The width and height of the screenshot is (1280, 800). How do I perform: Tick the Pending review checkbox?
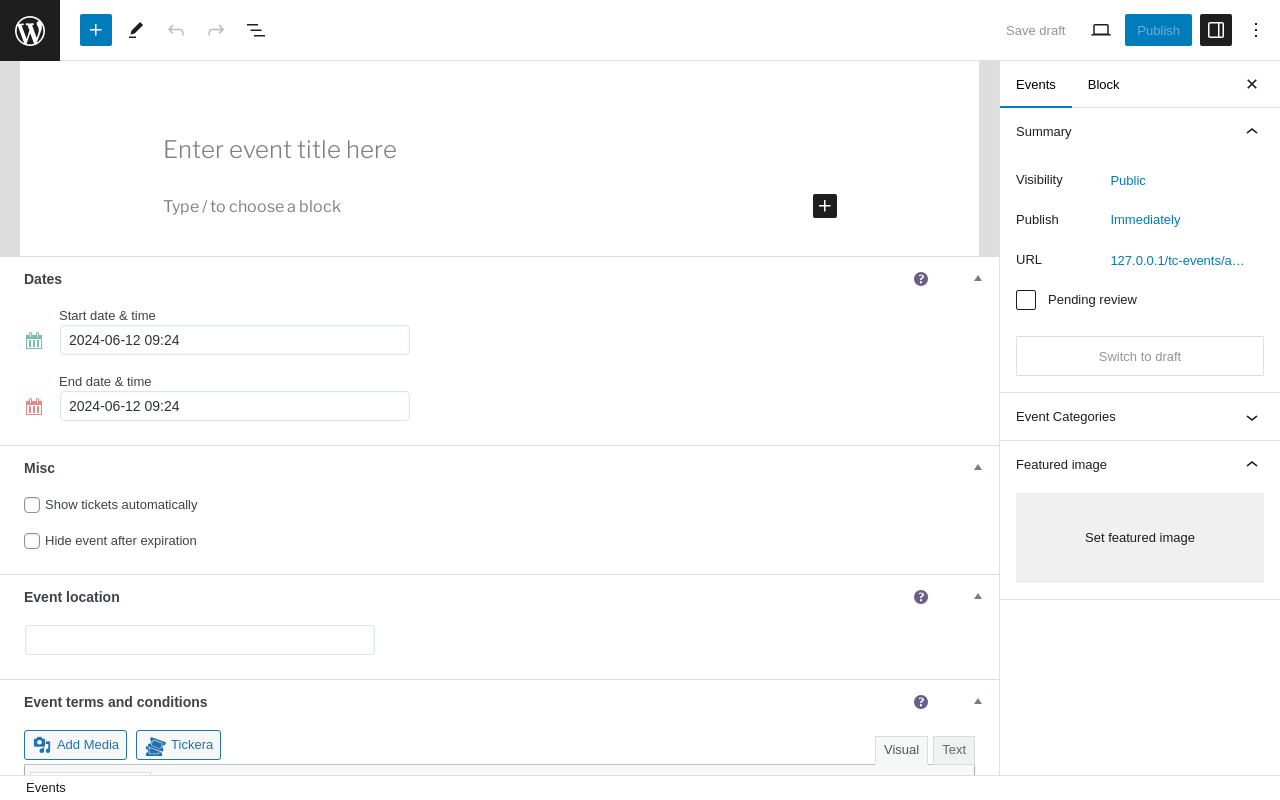point(1026,300)
